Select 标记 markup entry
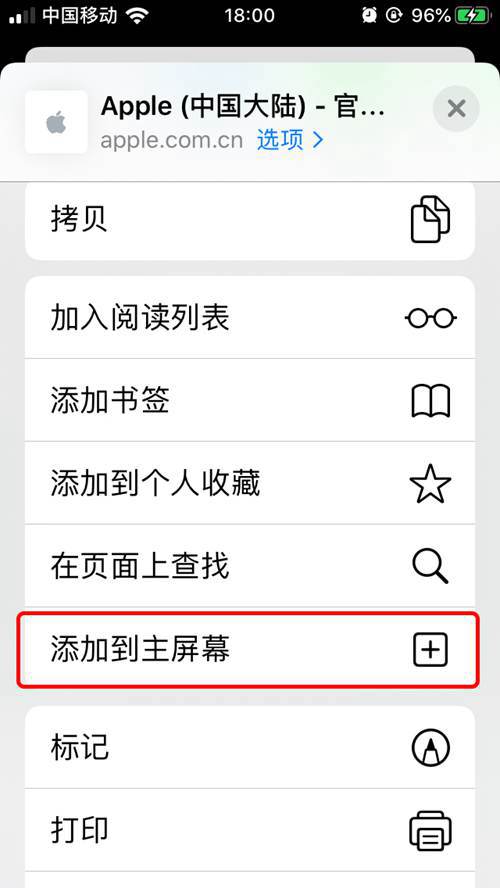 [250, 747]
